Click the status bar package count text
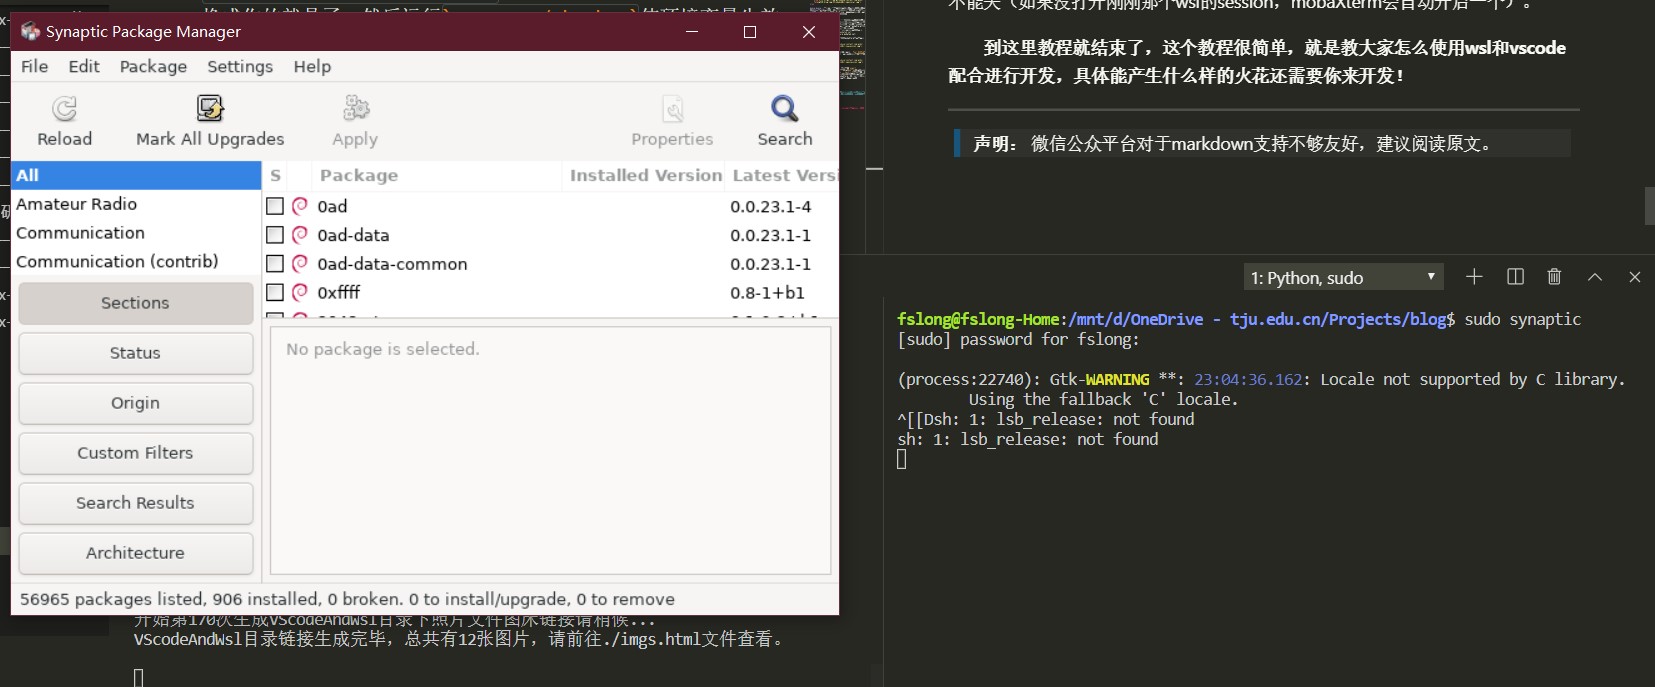The image size is (1655, 687). click(x=347, y=599)
